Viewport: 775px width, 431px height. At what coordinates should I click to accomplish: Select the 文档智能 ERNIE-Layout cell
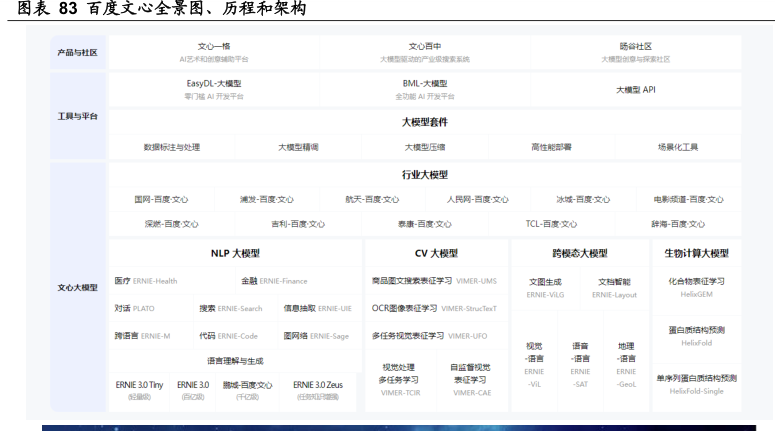pyautogui.click(x=614, y=288)
